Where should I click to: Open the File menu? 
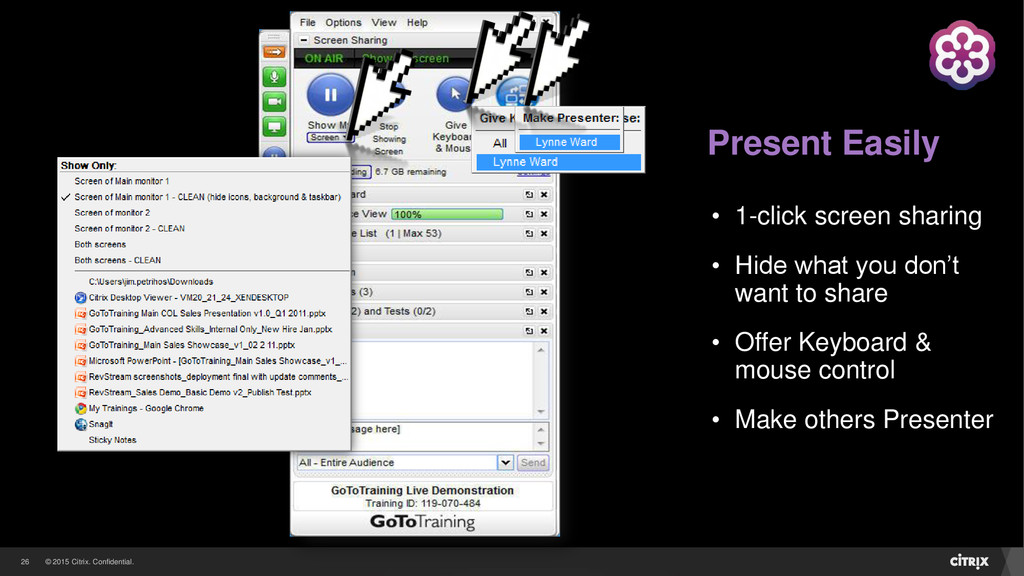pyautogui.click(x=308, y=22)
